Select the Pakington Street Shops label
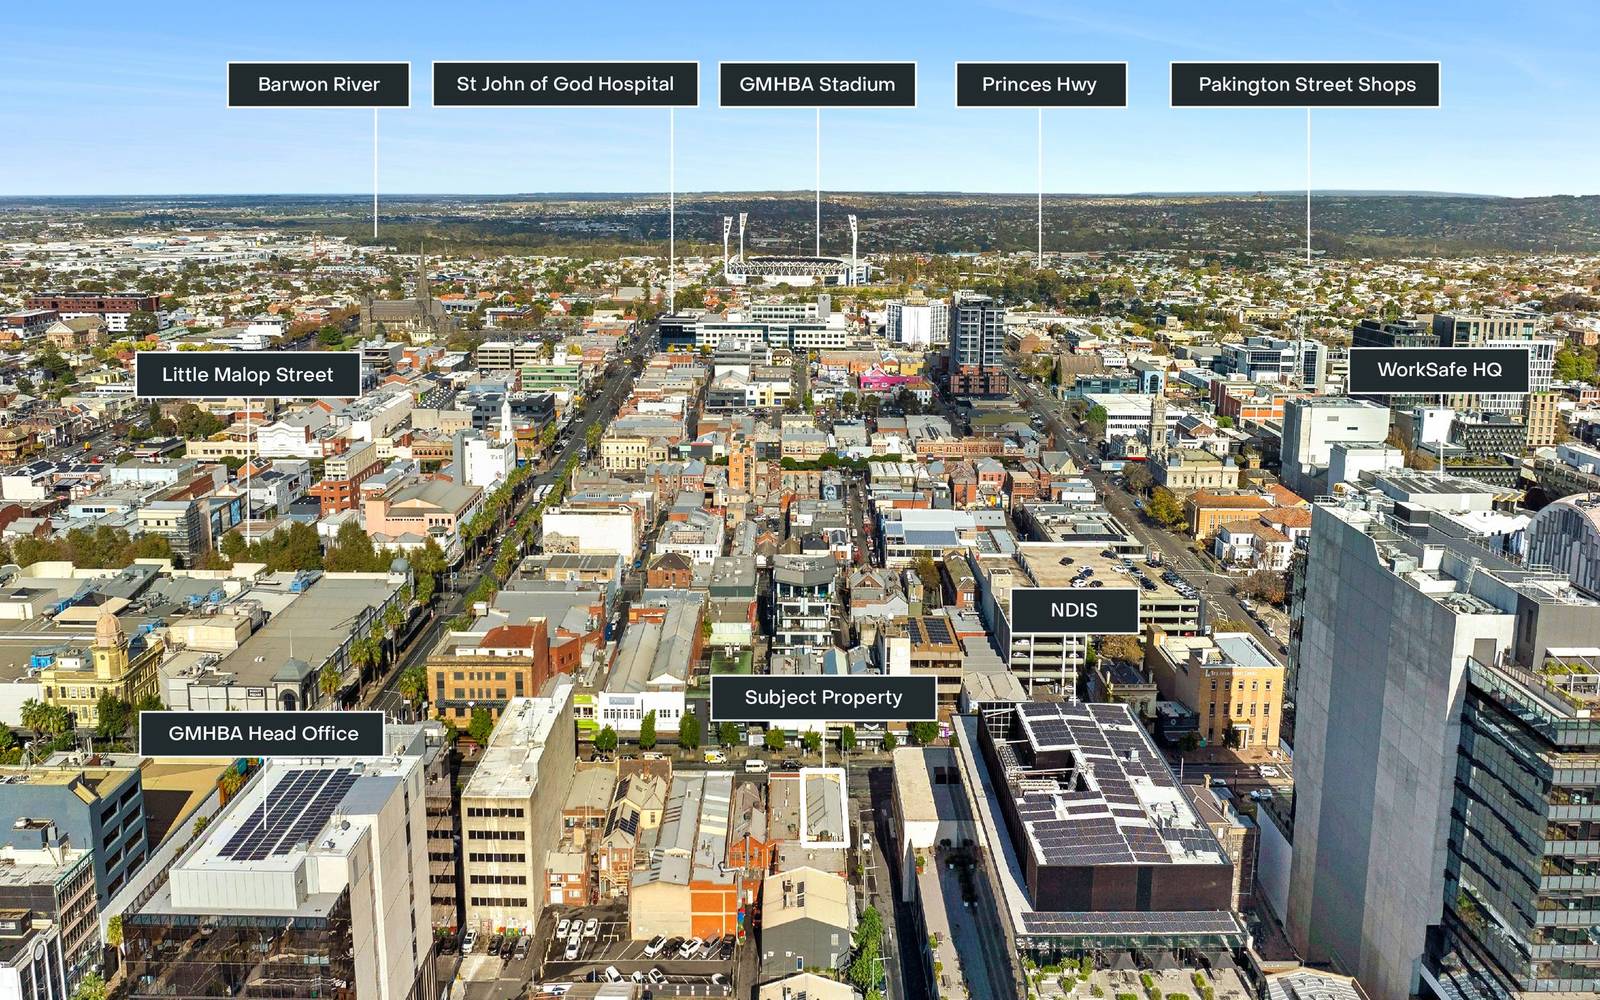Screen dimensions: 1600x1000 pos(1306,84)
